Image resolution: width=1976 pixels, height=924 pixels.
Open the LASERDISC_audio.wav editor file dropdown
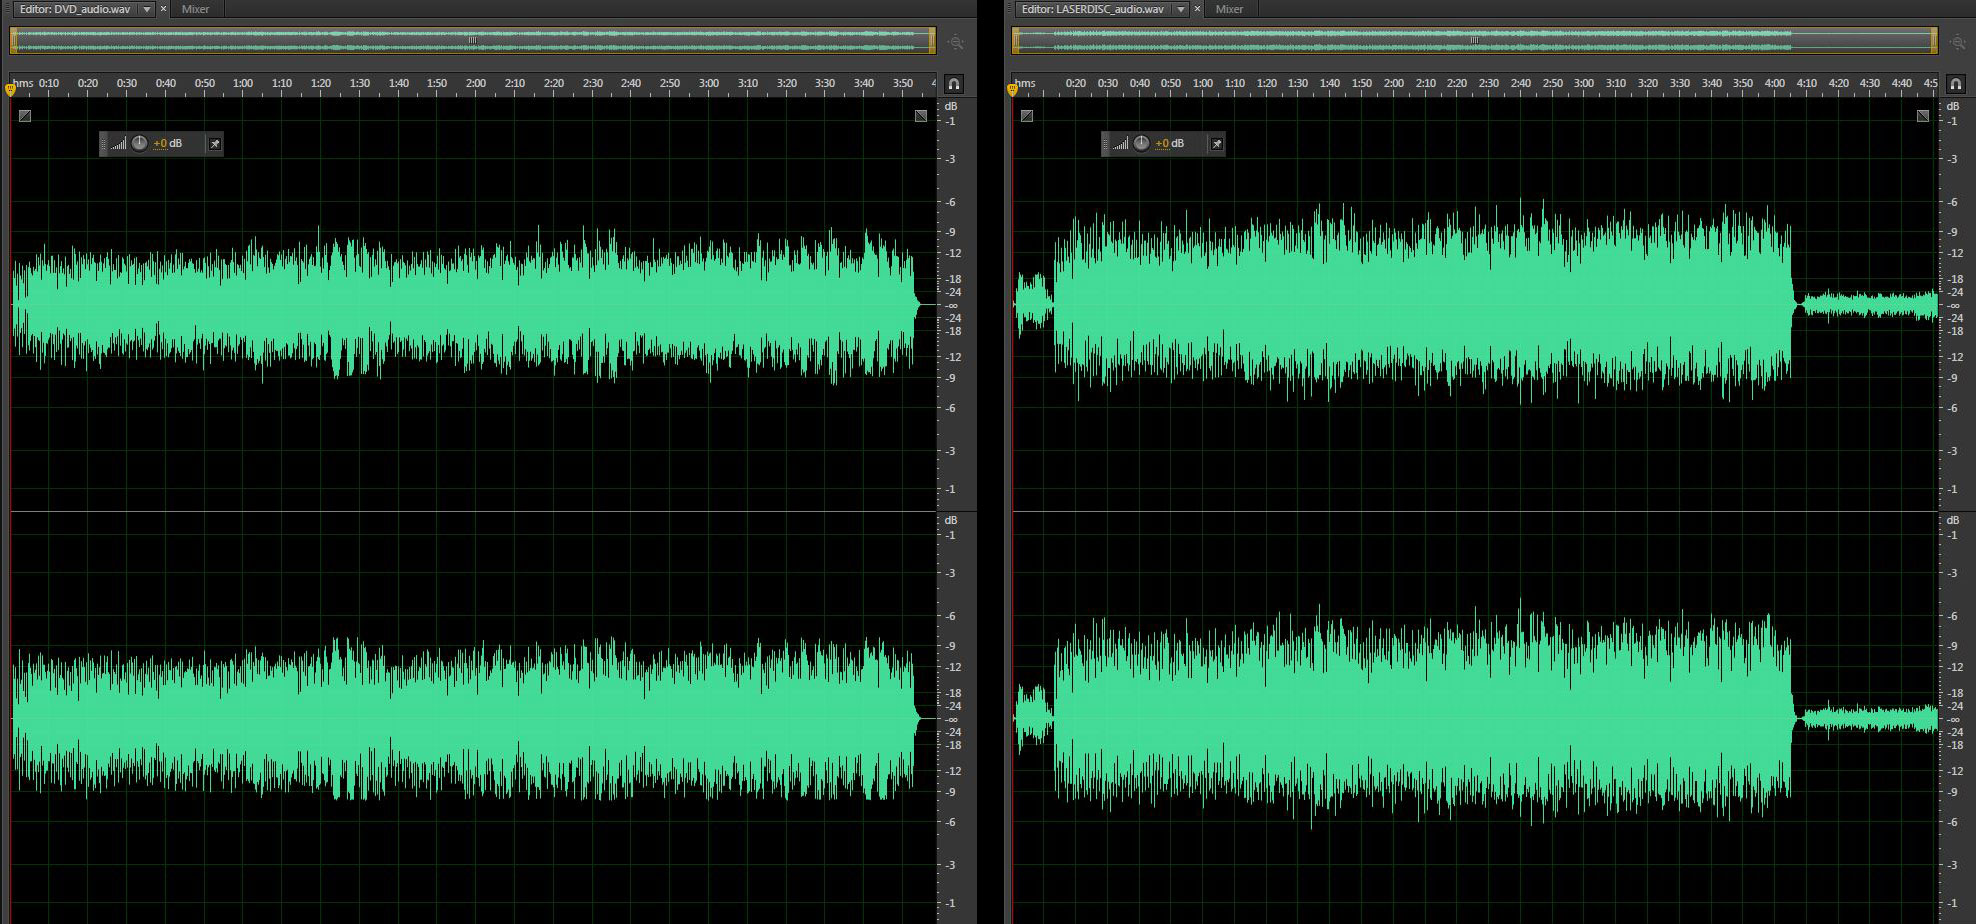tap(1181, 9)
